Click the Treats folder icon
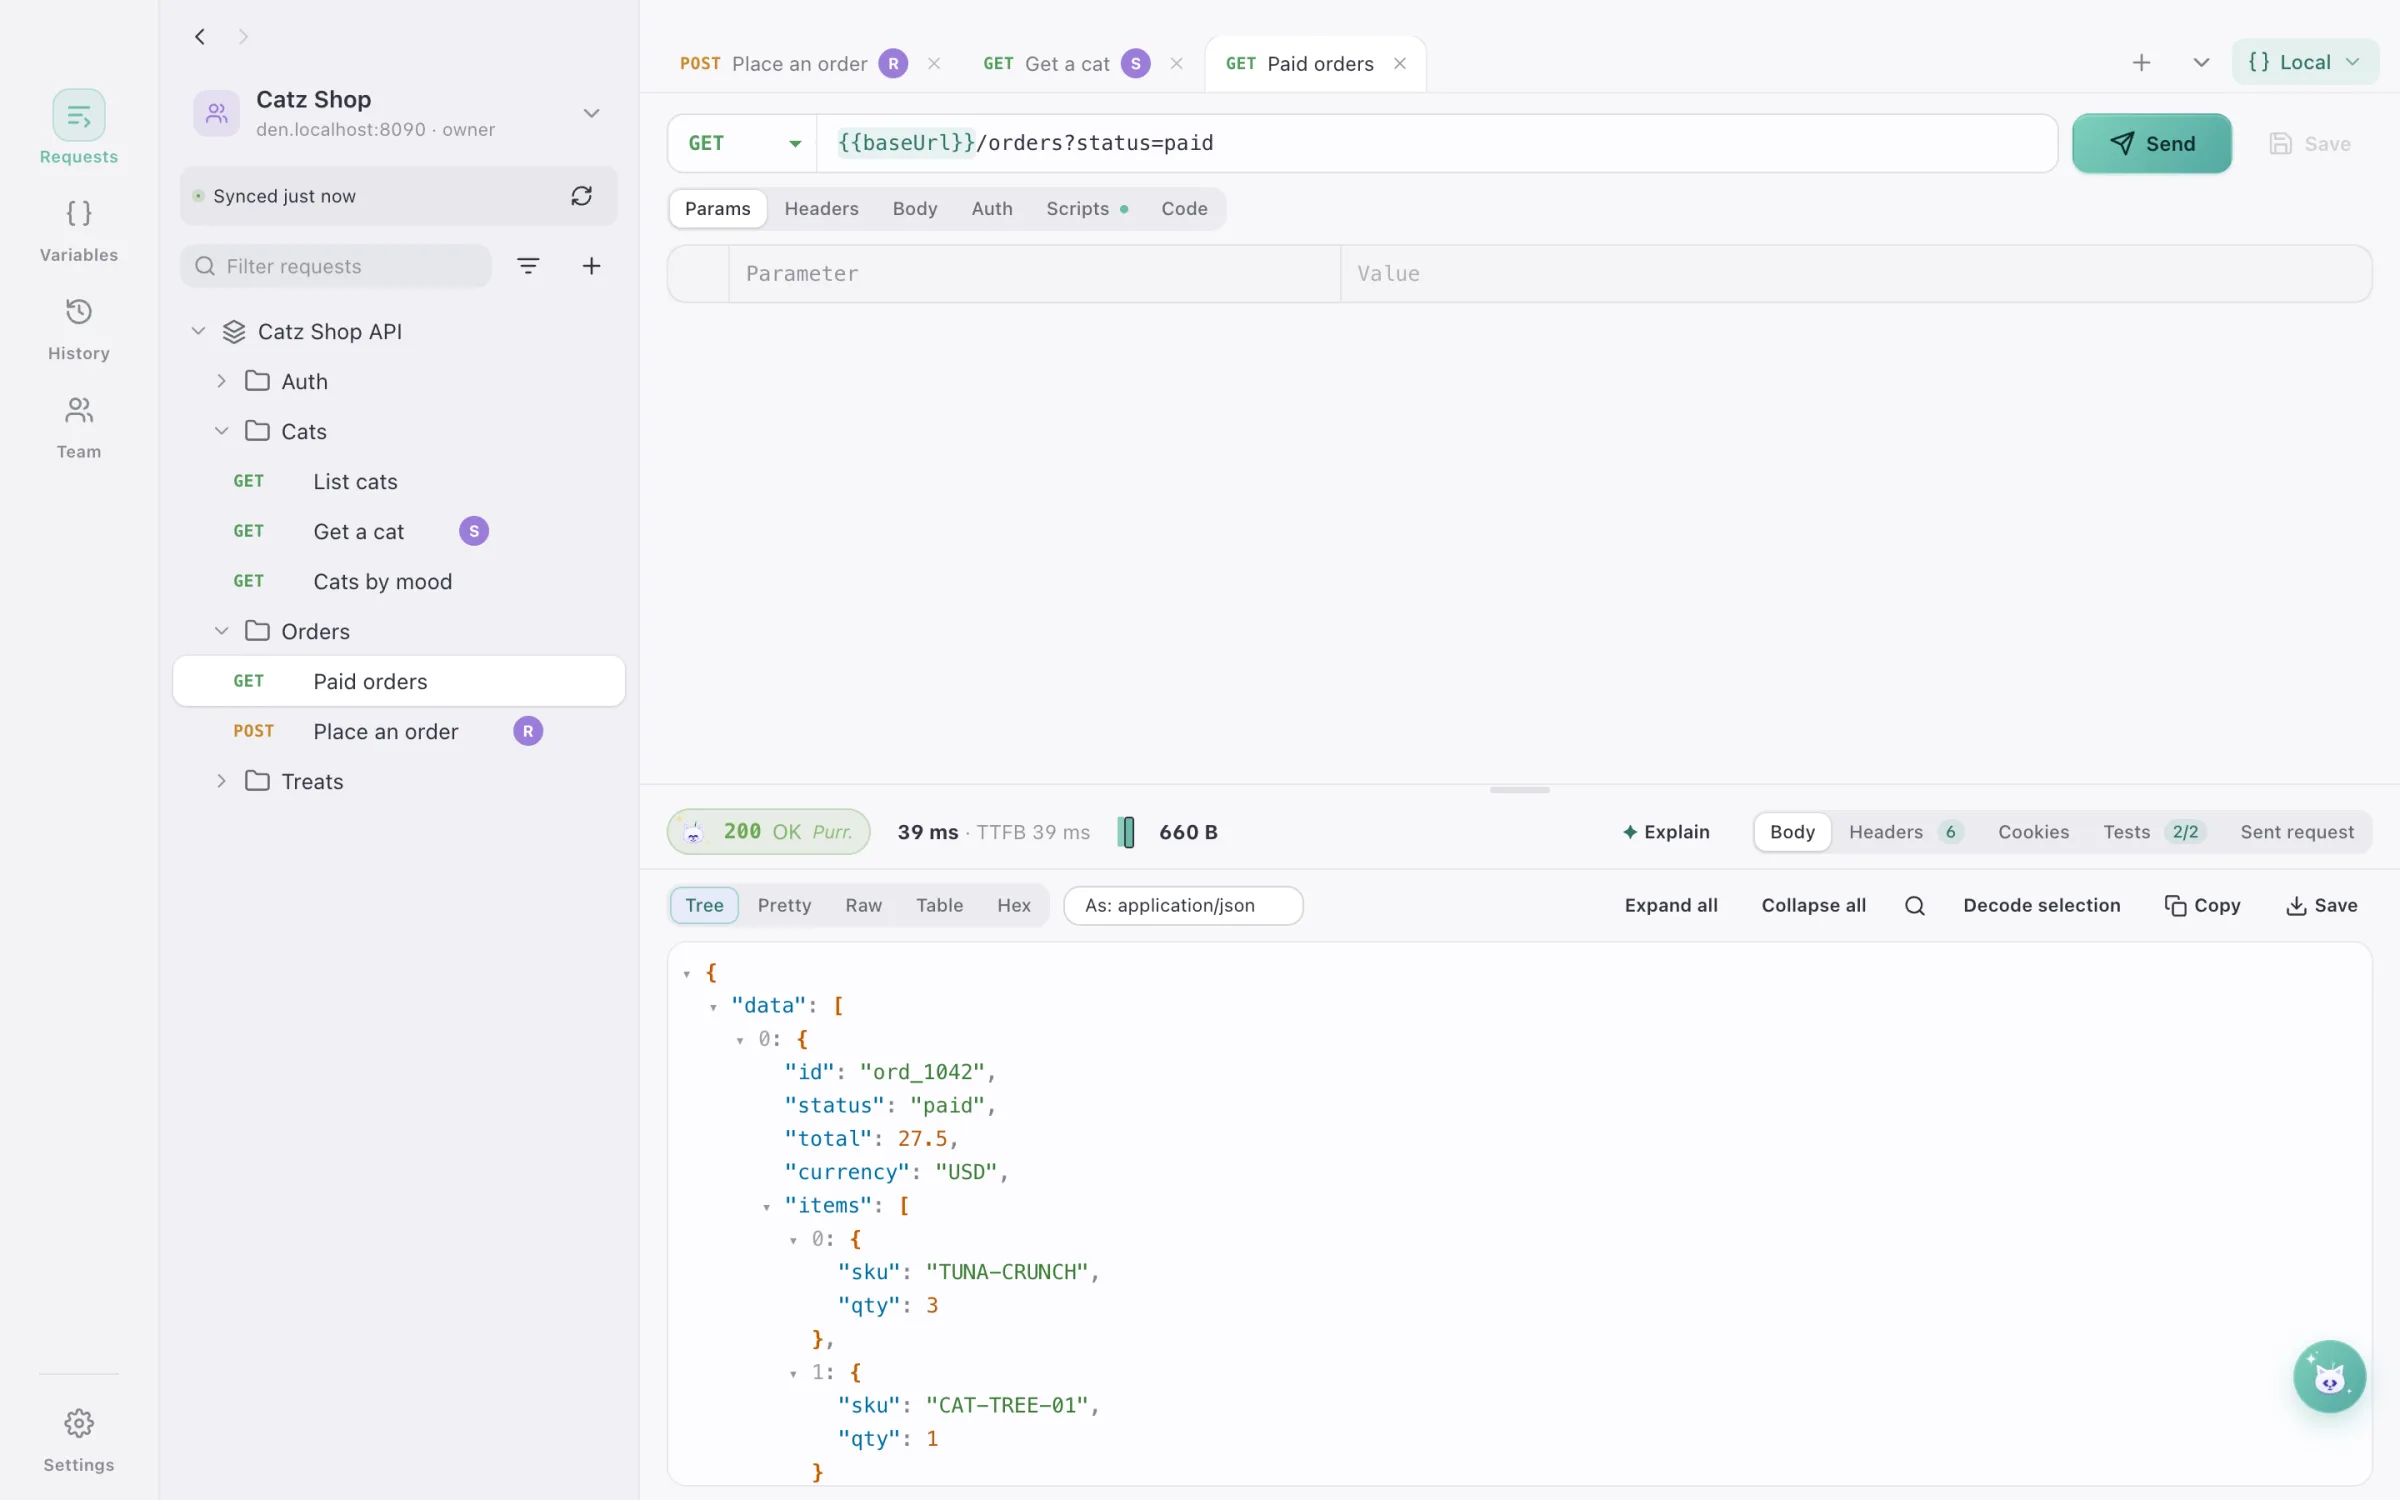2400x1500 pixels. (x=257, y=781)
